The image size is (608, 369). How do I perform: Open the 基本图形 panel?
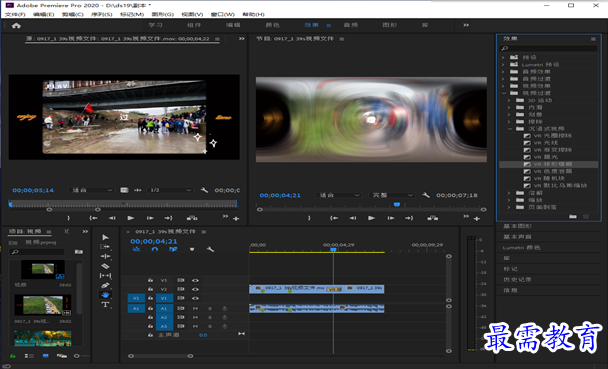[517, 226]
